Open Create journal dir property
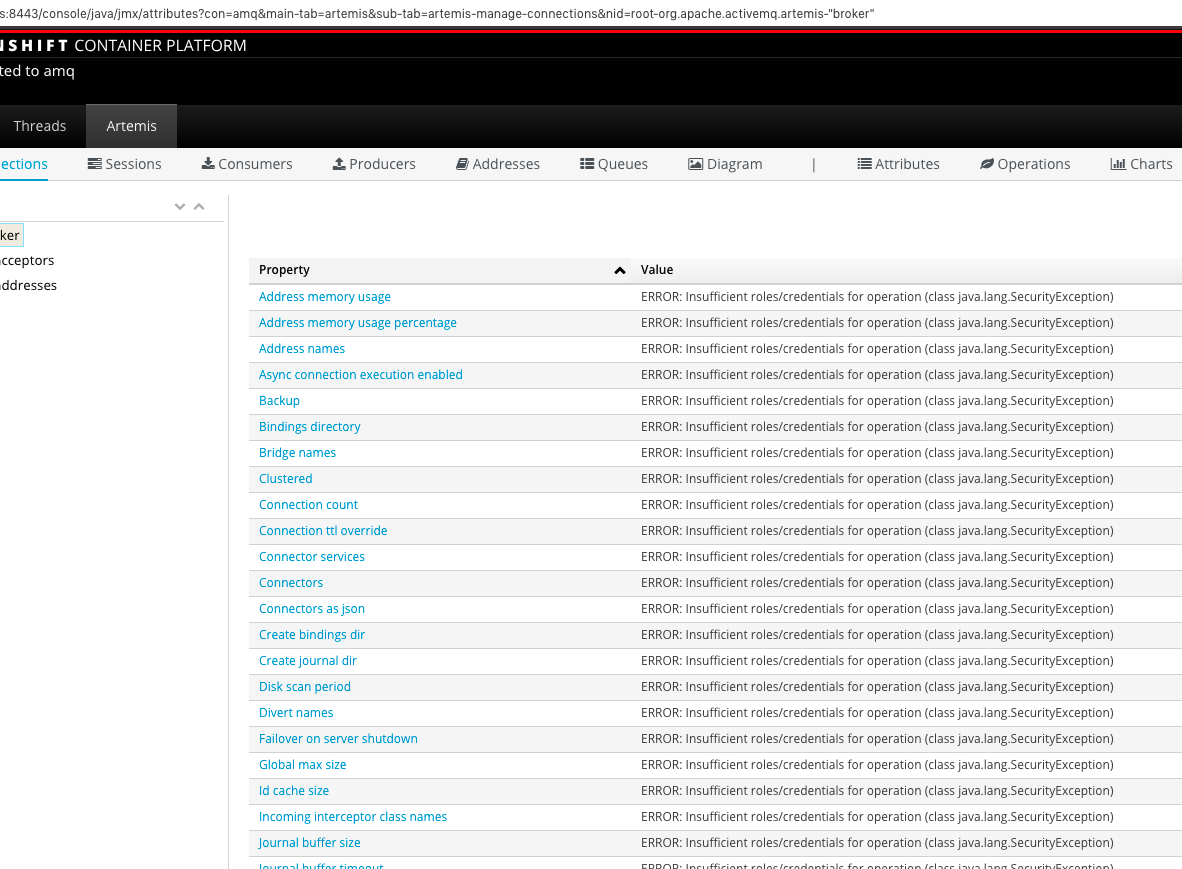The width and height of the screenshot is (1182, 869). 308,661
